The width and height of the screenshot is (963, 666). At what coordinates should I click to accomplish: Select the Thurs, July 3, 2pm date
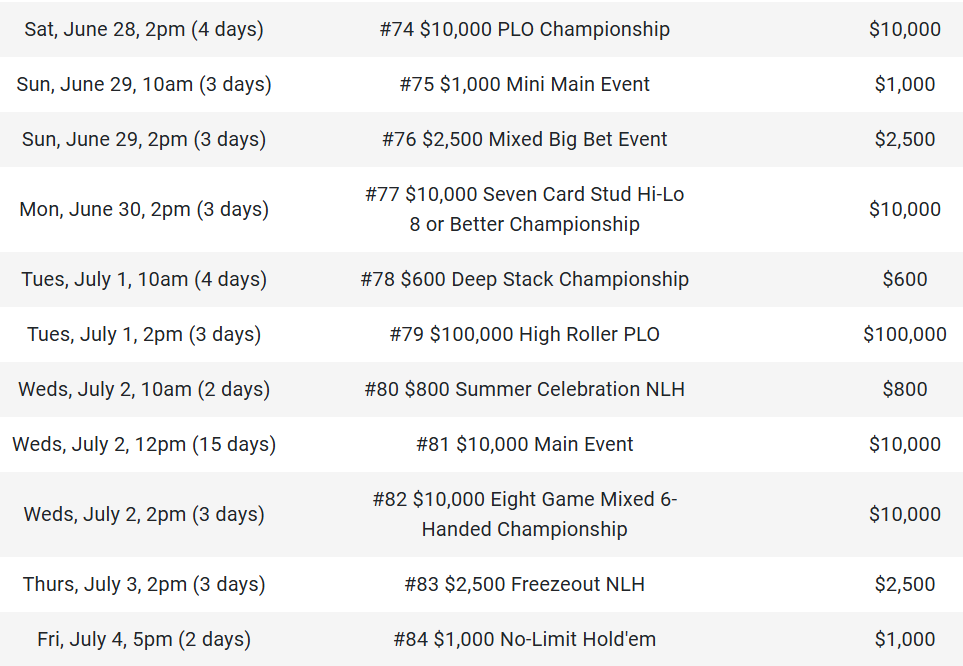click(x=144, y=584)
